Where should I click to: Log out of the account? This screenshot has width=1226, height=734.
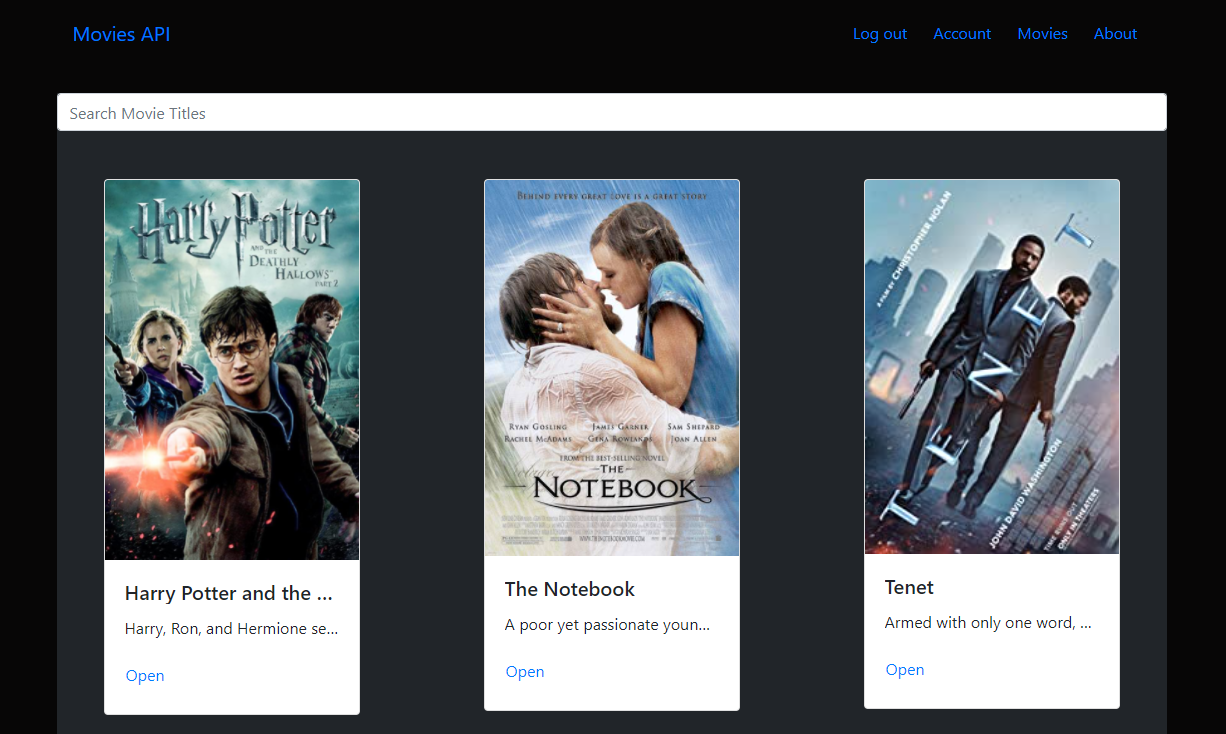pos(880,34)
